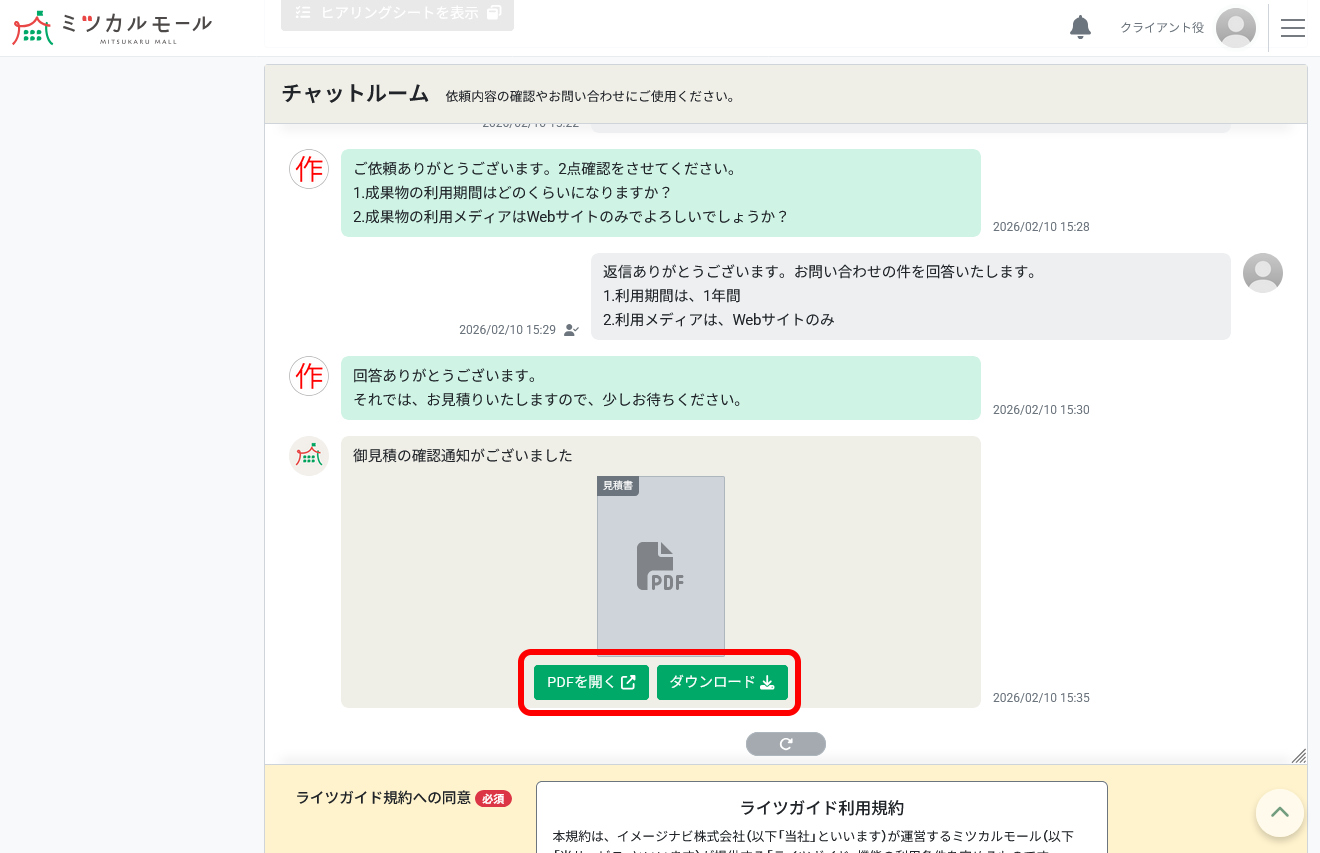Screen dimensions: 1320x853
Task: Click the 作 designer avatar icon
Action: tap(309, 169)
